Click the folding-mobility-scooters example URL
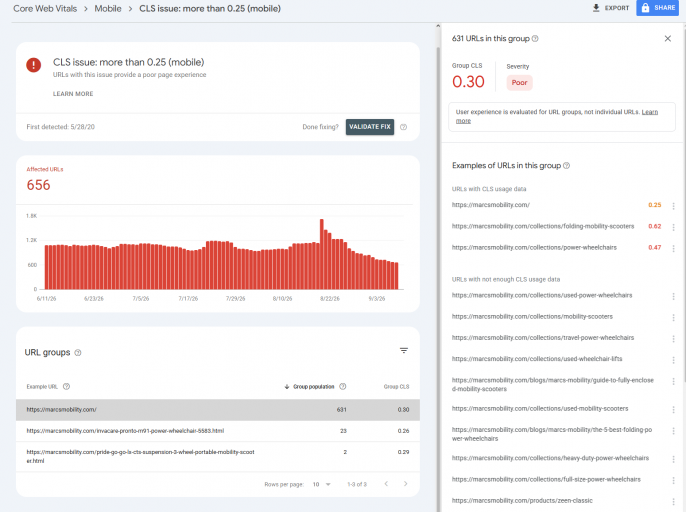The height and width of the screenshot is (512, 686). click(x=543, y=226)
